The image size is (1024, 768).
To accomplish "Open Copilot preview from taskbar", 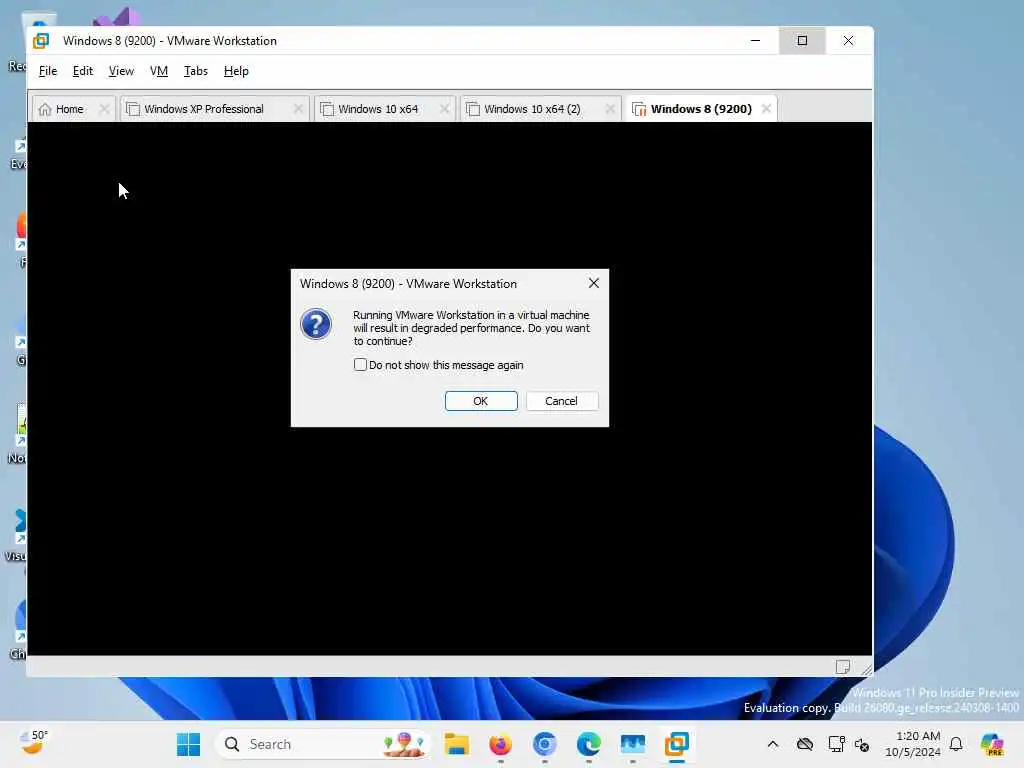I will pyautogui.click(x=992, y=744).
